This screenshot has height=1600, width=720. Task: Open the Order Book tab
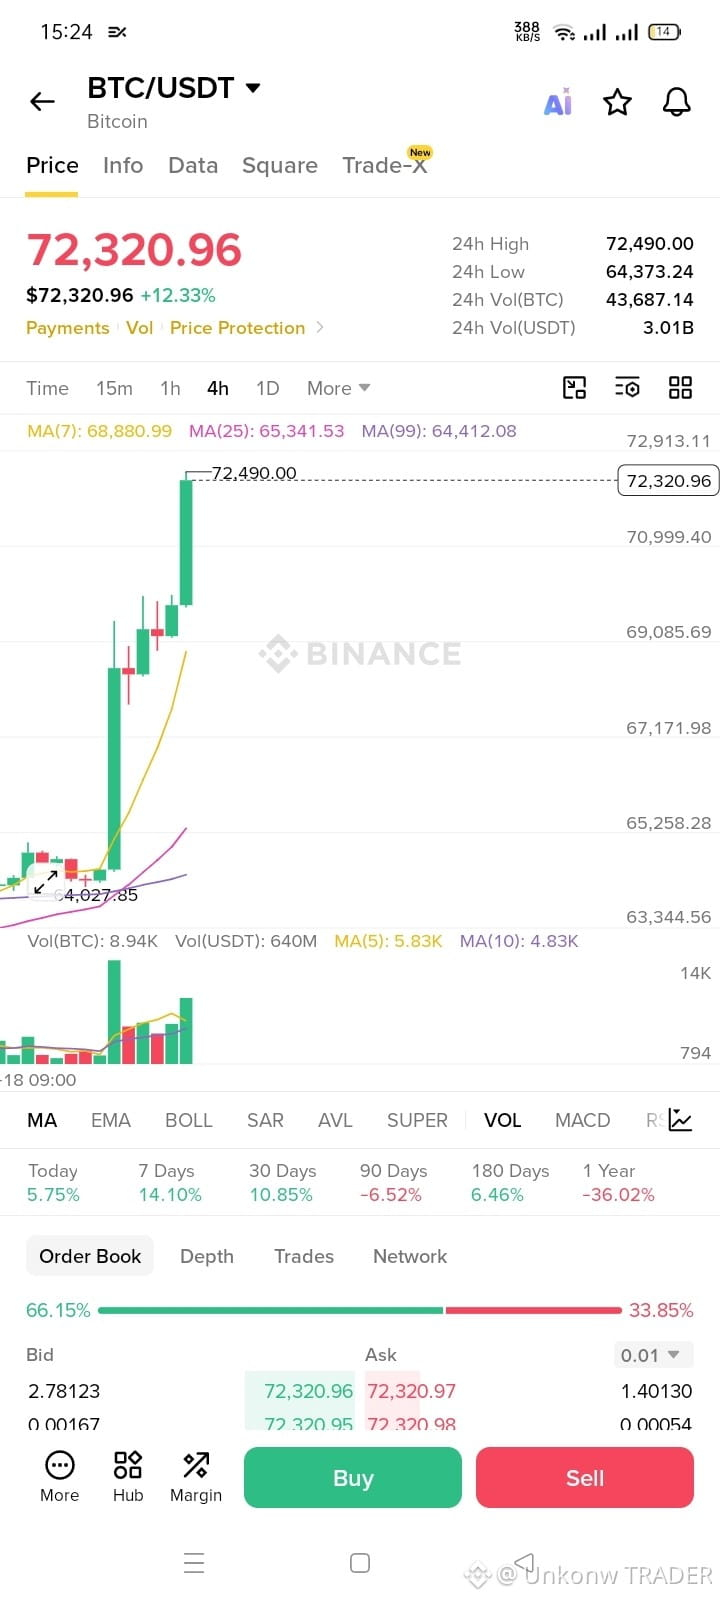tap(90, 1256)
